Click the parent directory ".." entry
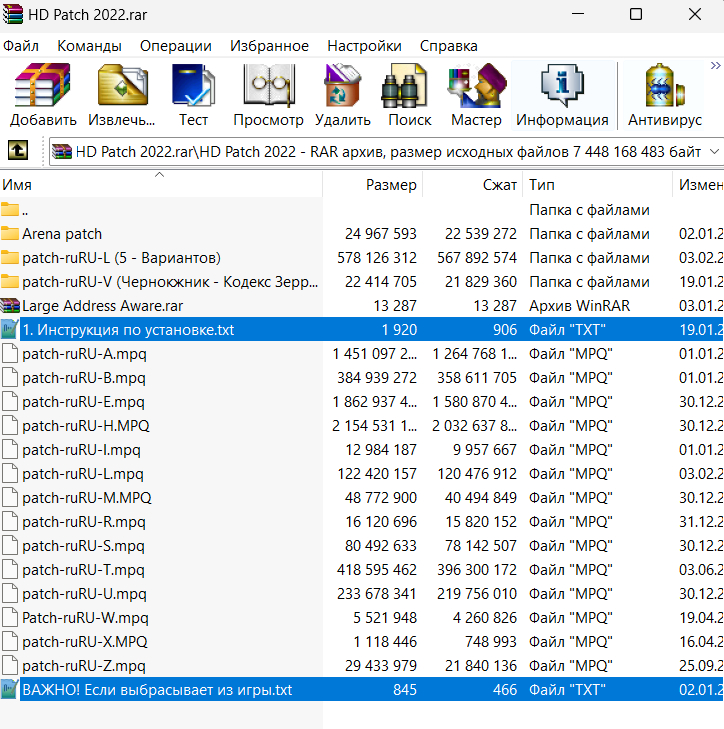The image size is (724, 729). [x=25, y=210]
